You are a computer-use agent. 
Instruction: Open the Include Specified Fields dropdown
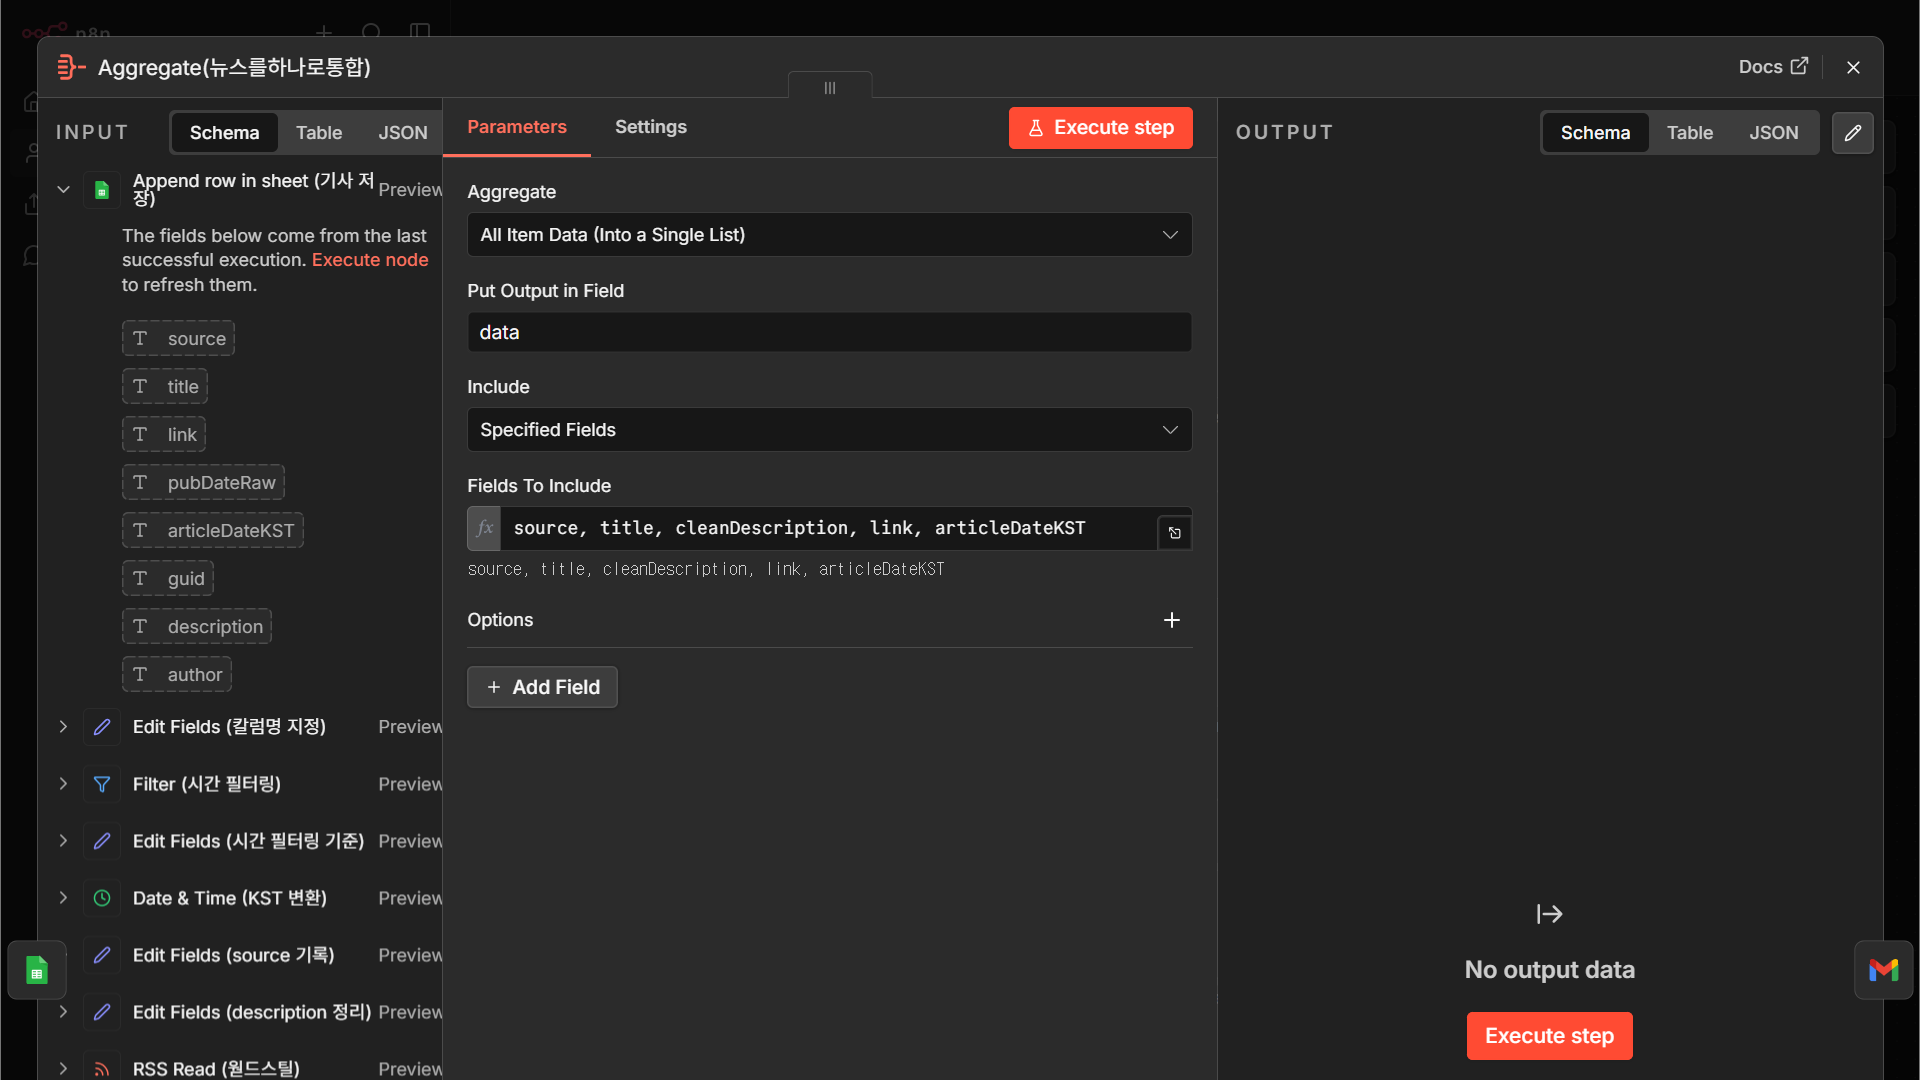point(829,430)
